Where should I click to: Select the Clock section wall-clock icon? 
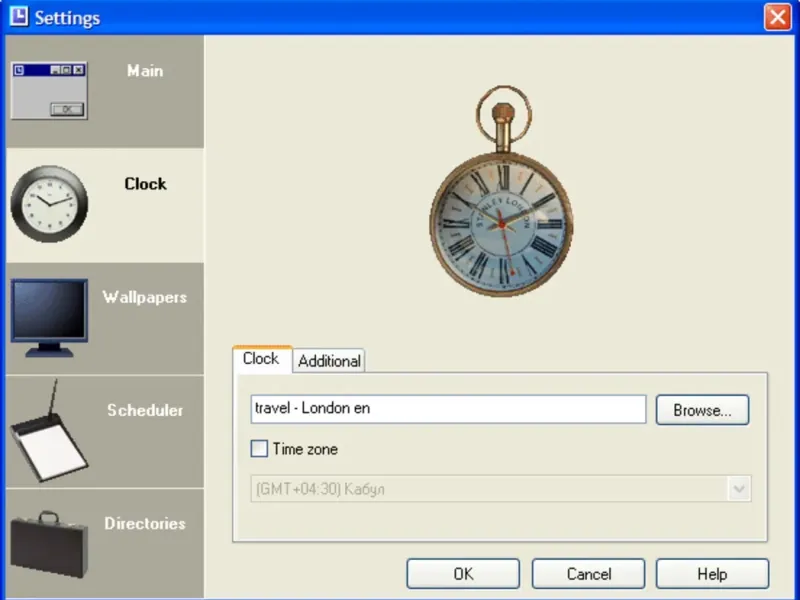click(49, 204)
